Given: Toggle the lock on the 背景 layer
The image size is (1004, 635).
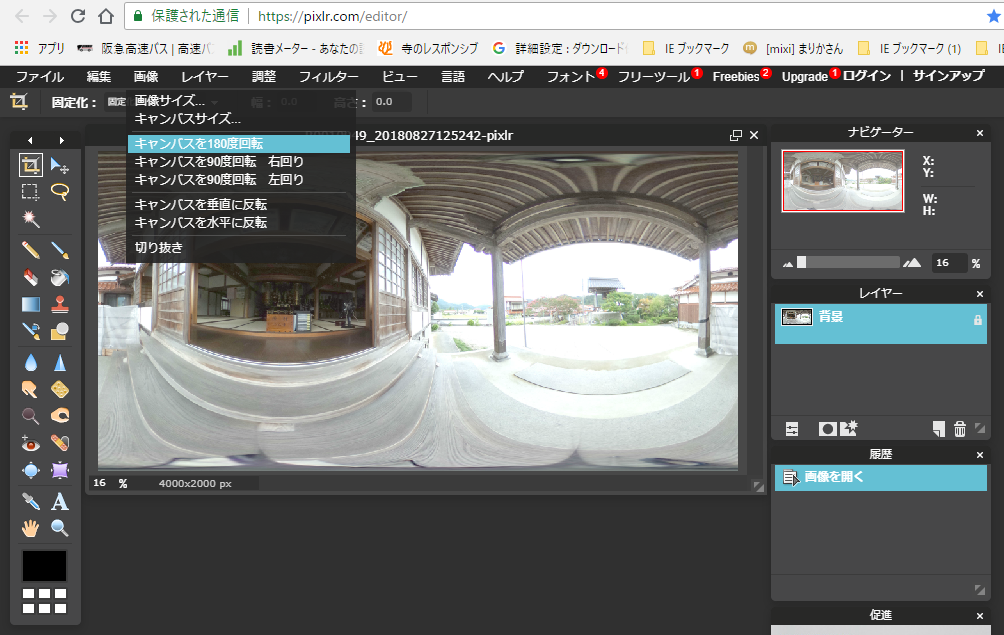Looking at the screenshot, I should [x=978, y=320].
